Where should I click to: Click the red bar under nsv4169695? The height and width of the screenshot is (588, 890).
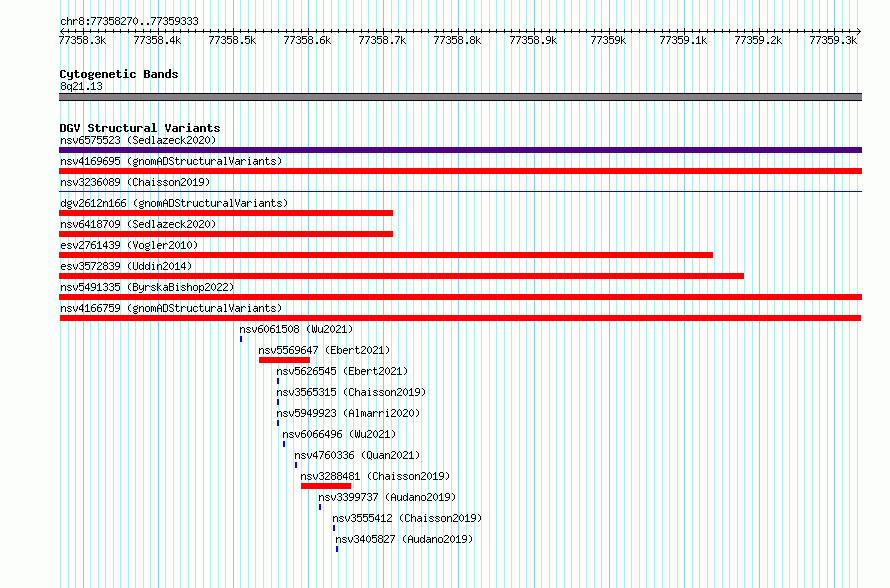pos(460,171)
